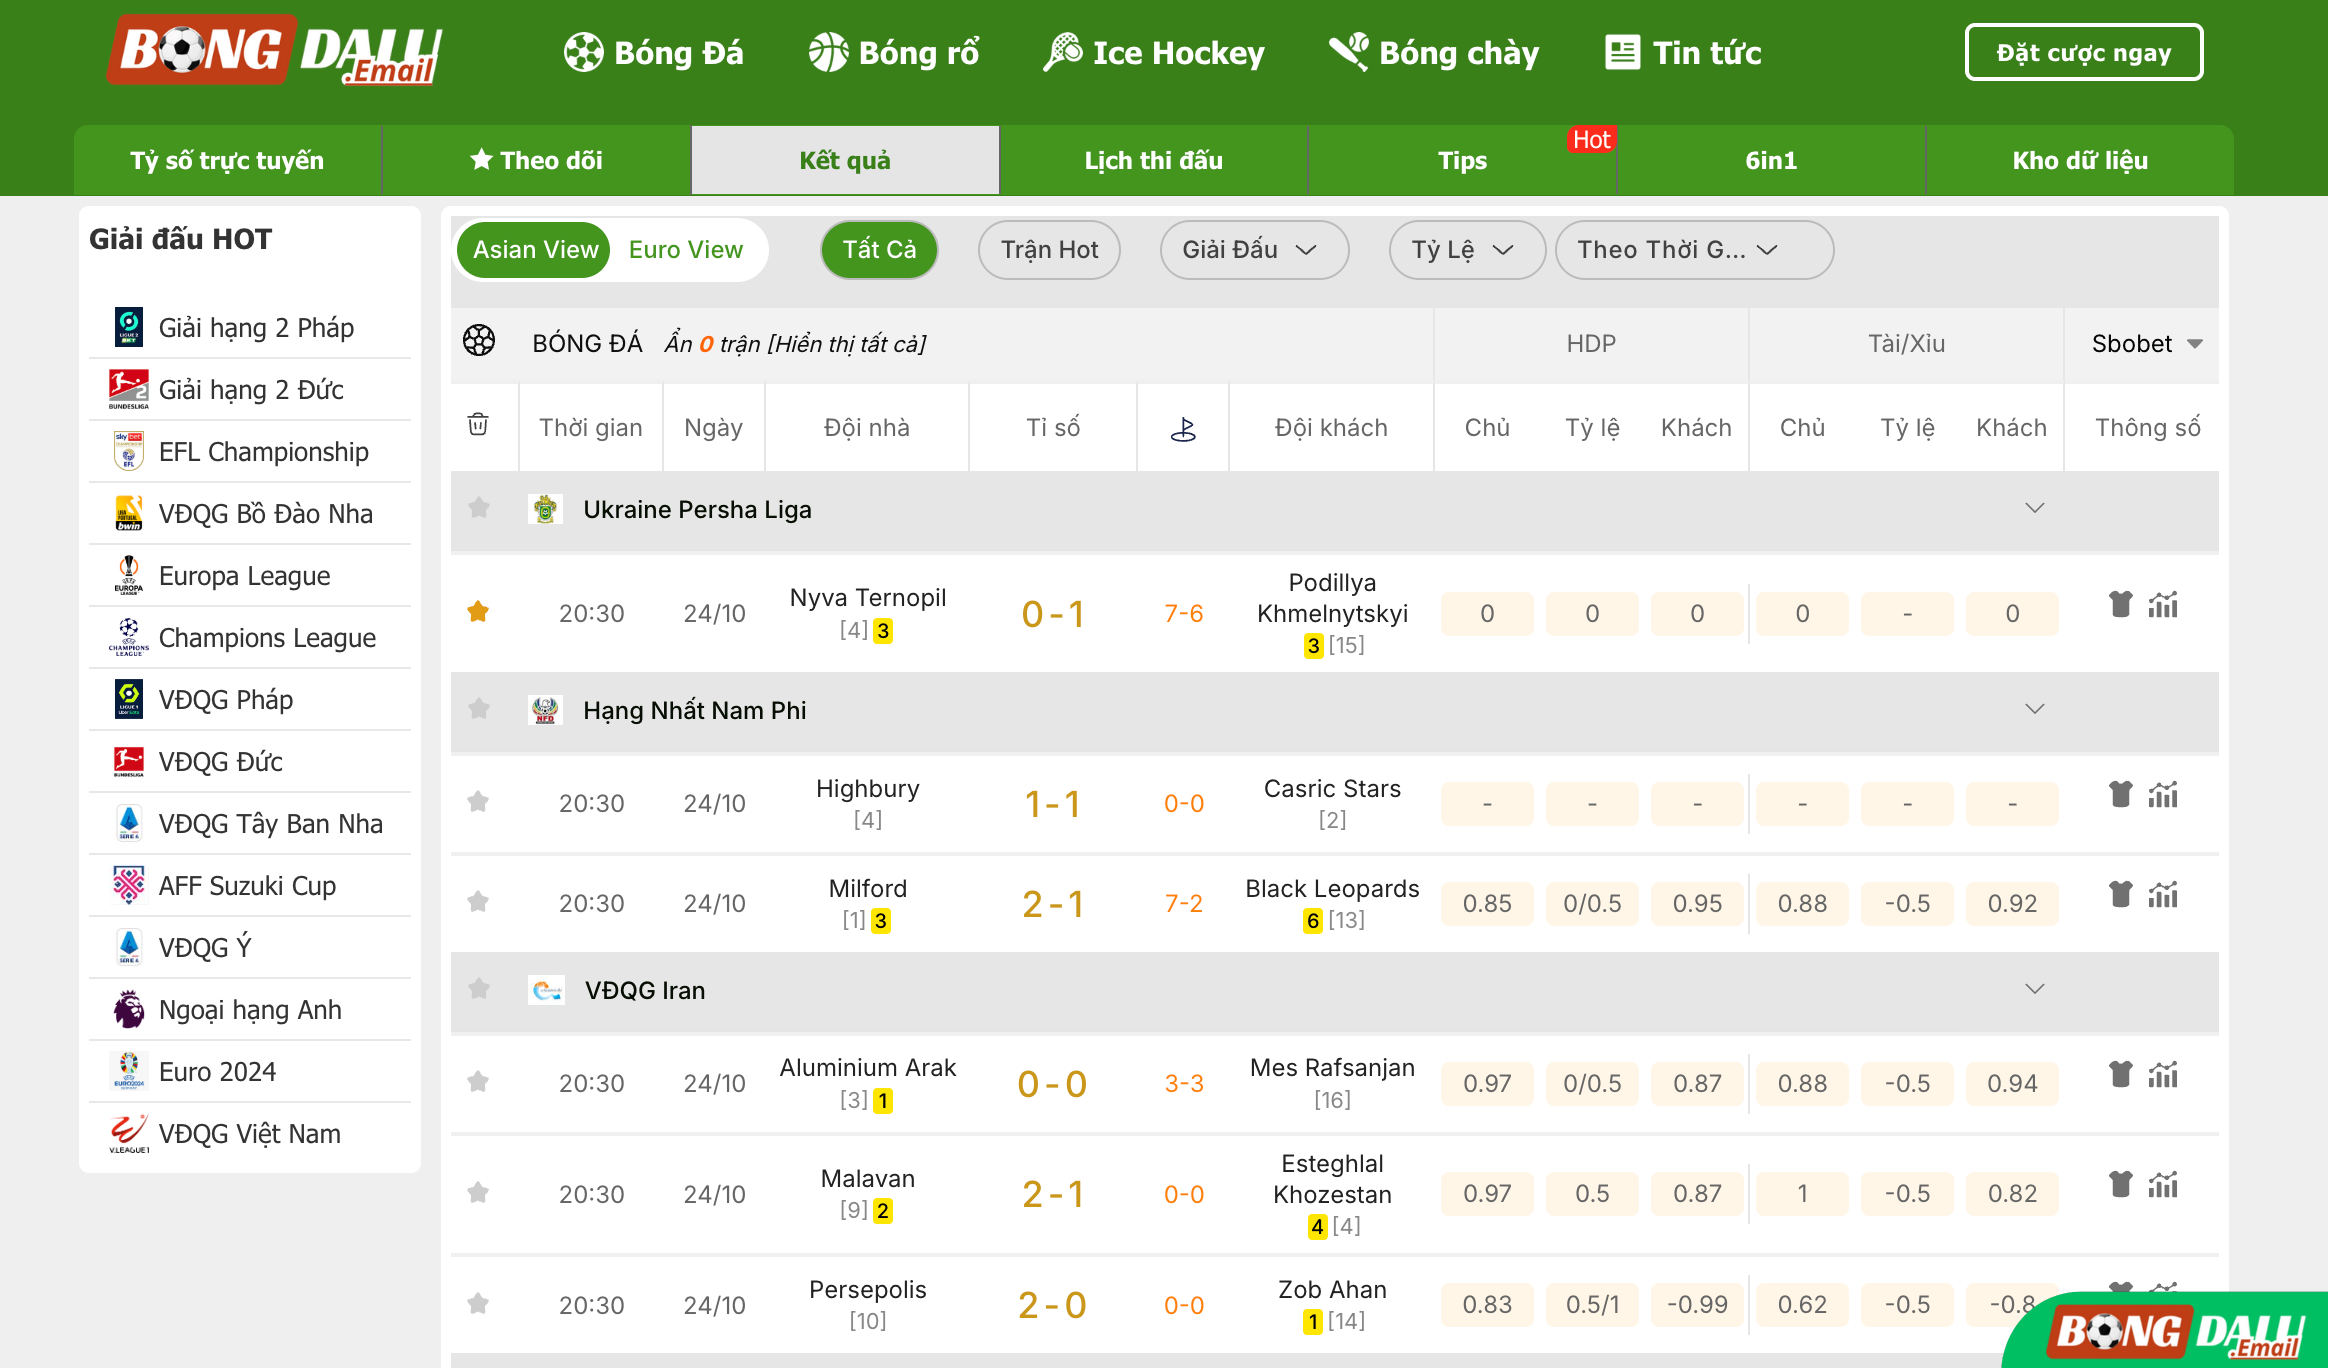
Task: Open Champions League in hot leagues list
Action: point(267,638)
